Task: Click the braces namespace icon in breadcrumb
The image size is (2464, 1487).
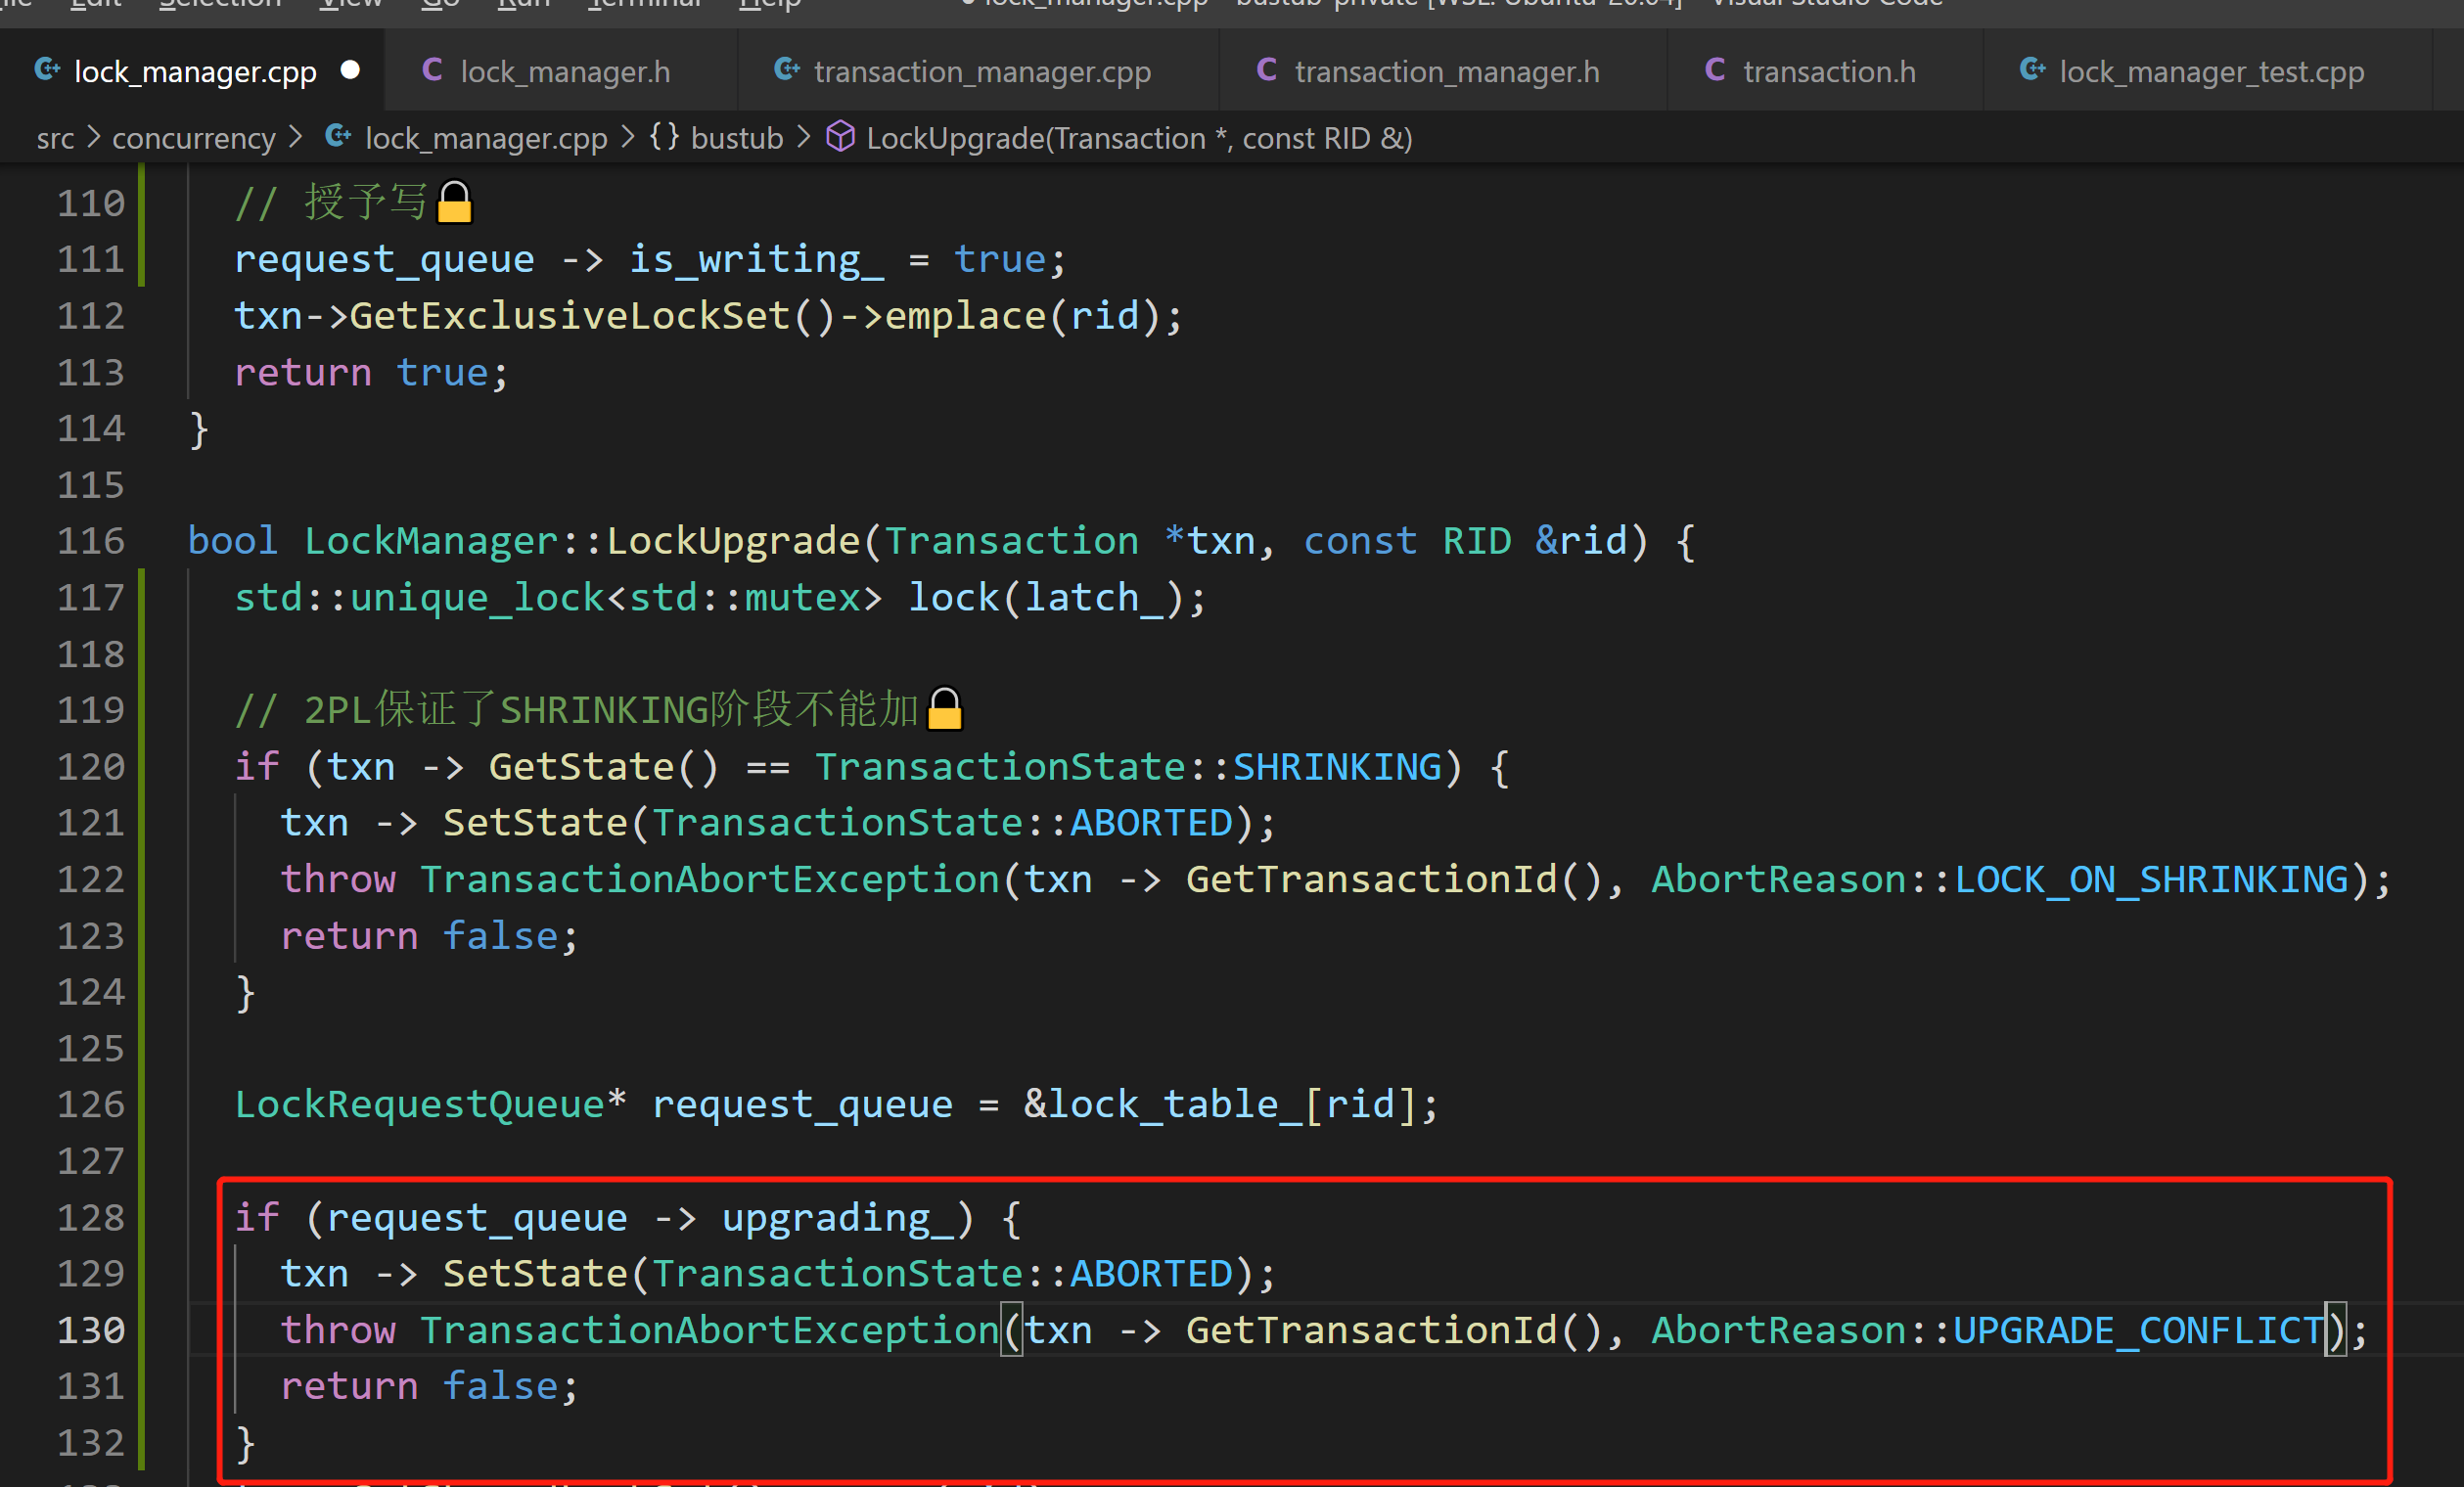Action: [664, 137]
